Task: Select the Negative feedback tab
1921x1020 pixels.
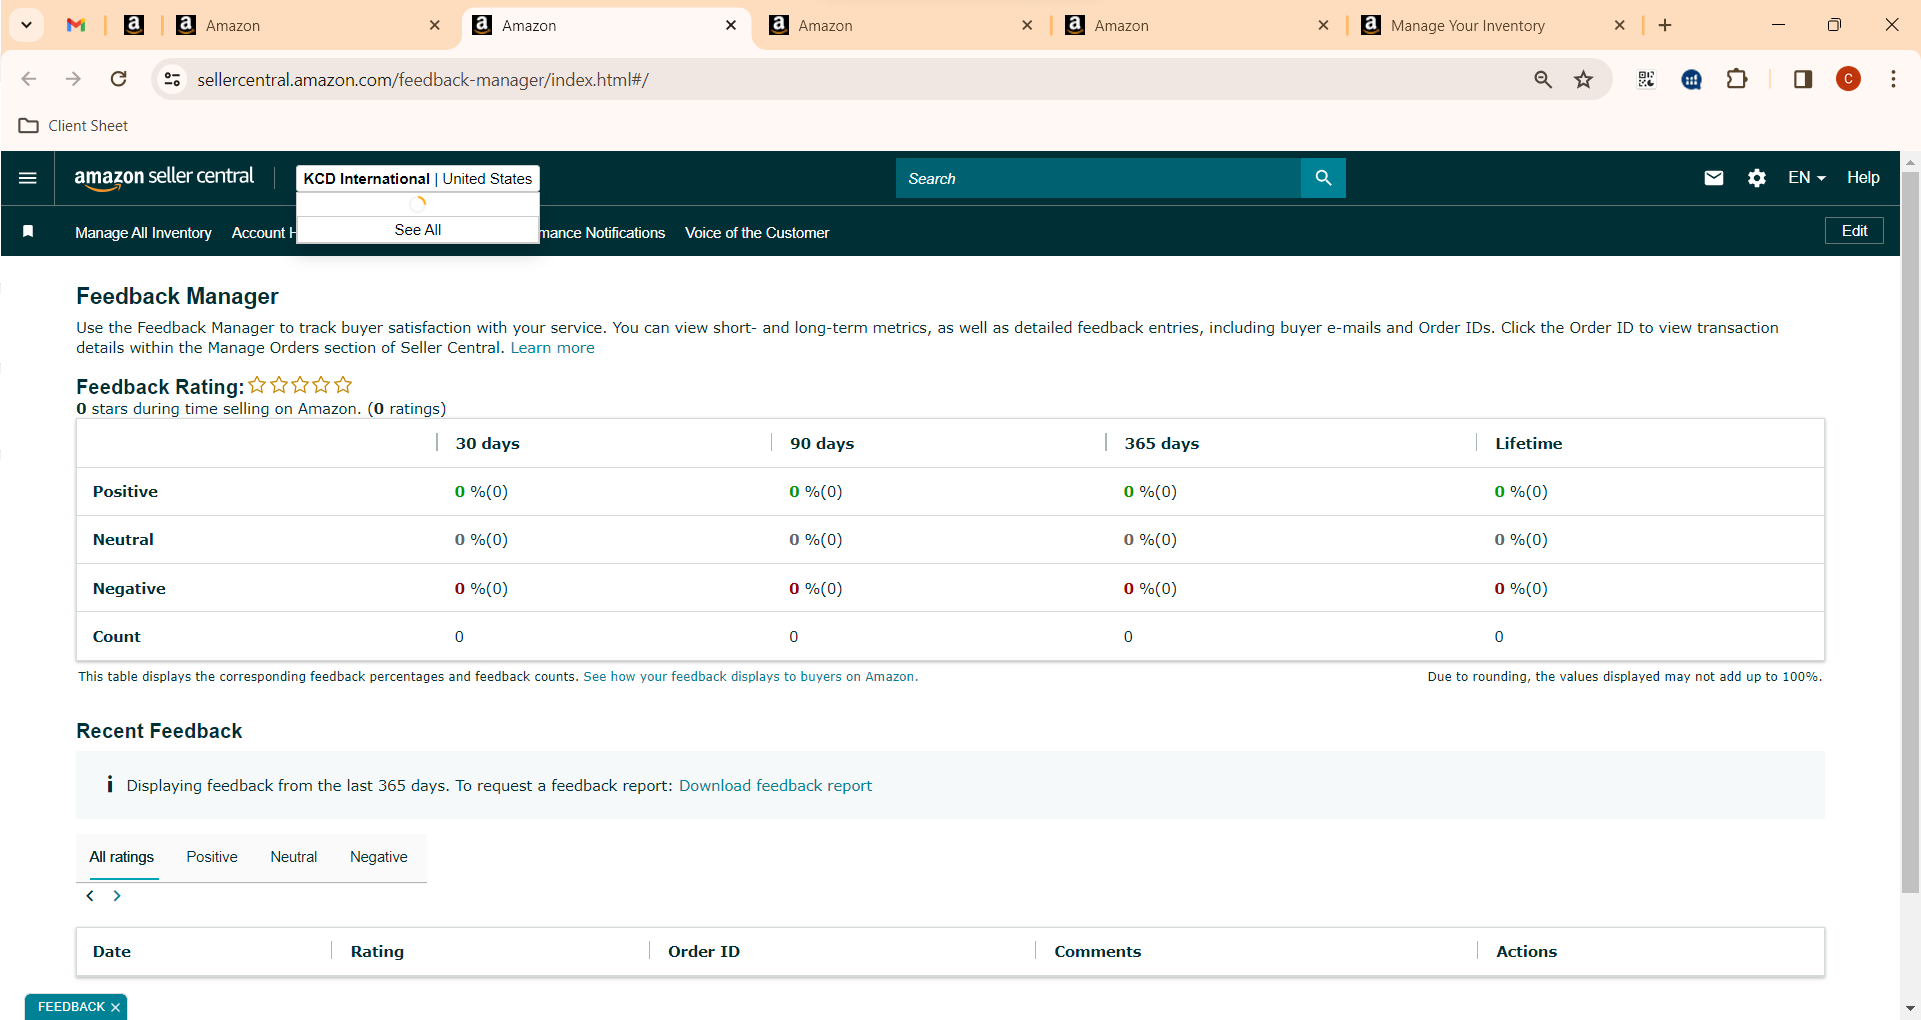Action: (379, 857)
